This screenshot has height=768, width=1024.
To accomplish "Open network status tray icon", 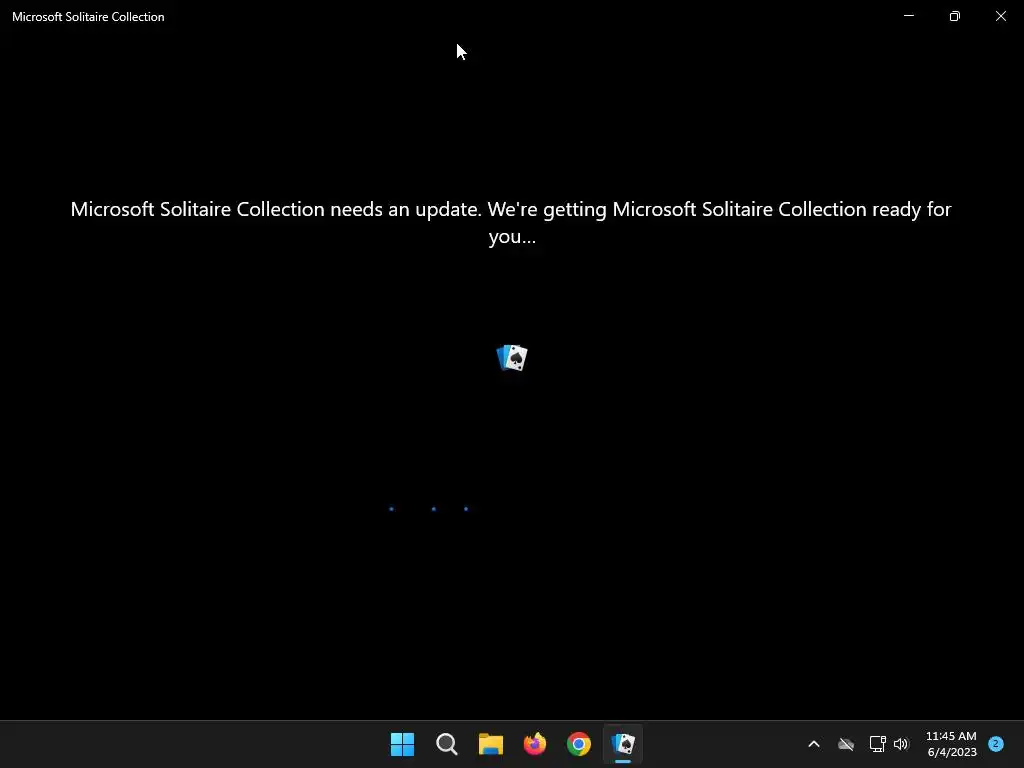I will 877,744.
